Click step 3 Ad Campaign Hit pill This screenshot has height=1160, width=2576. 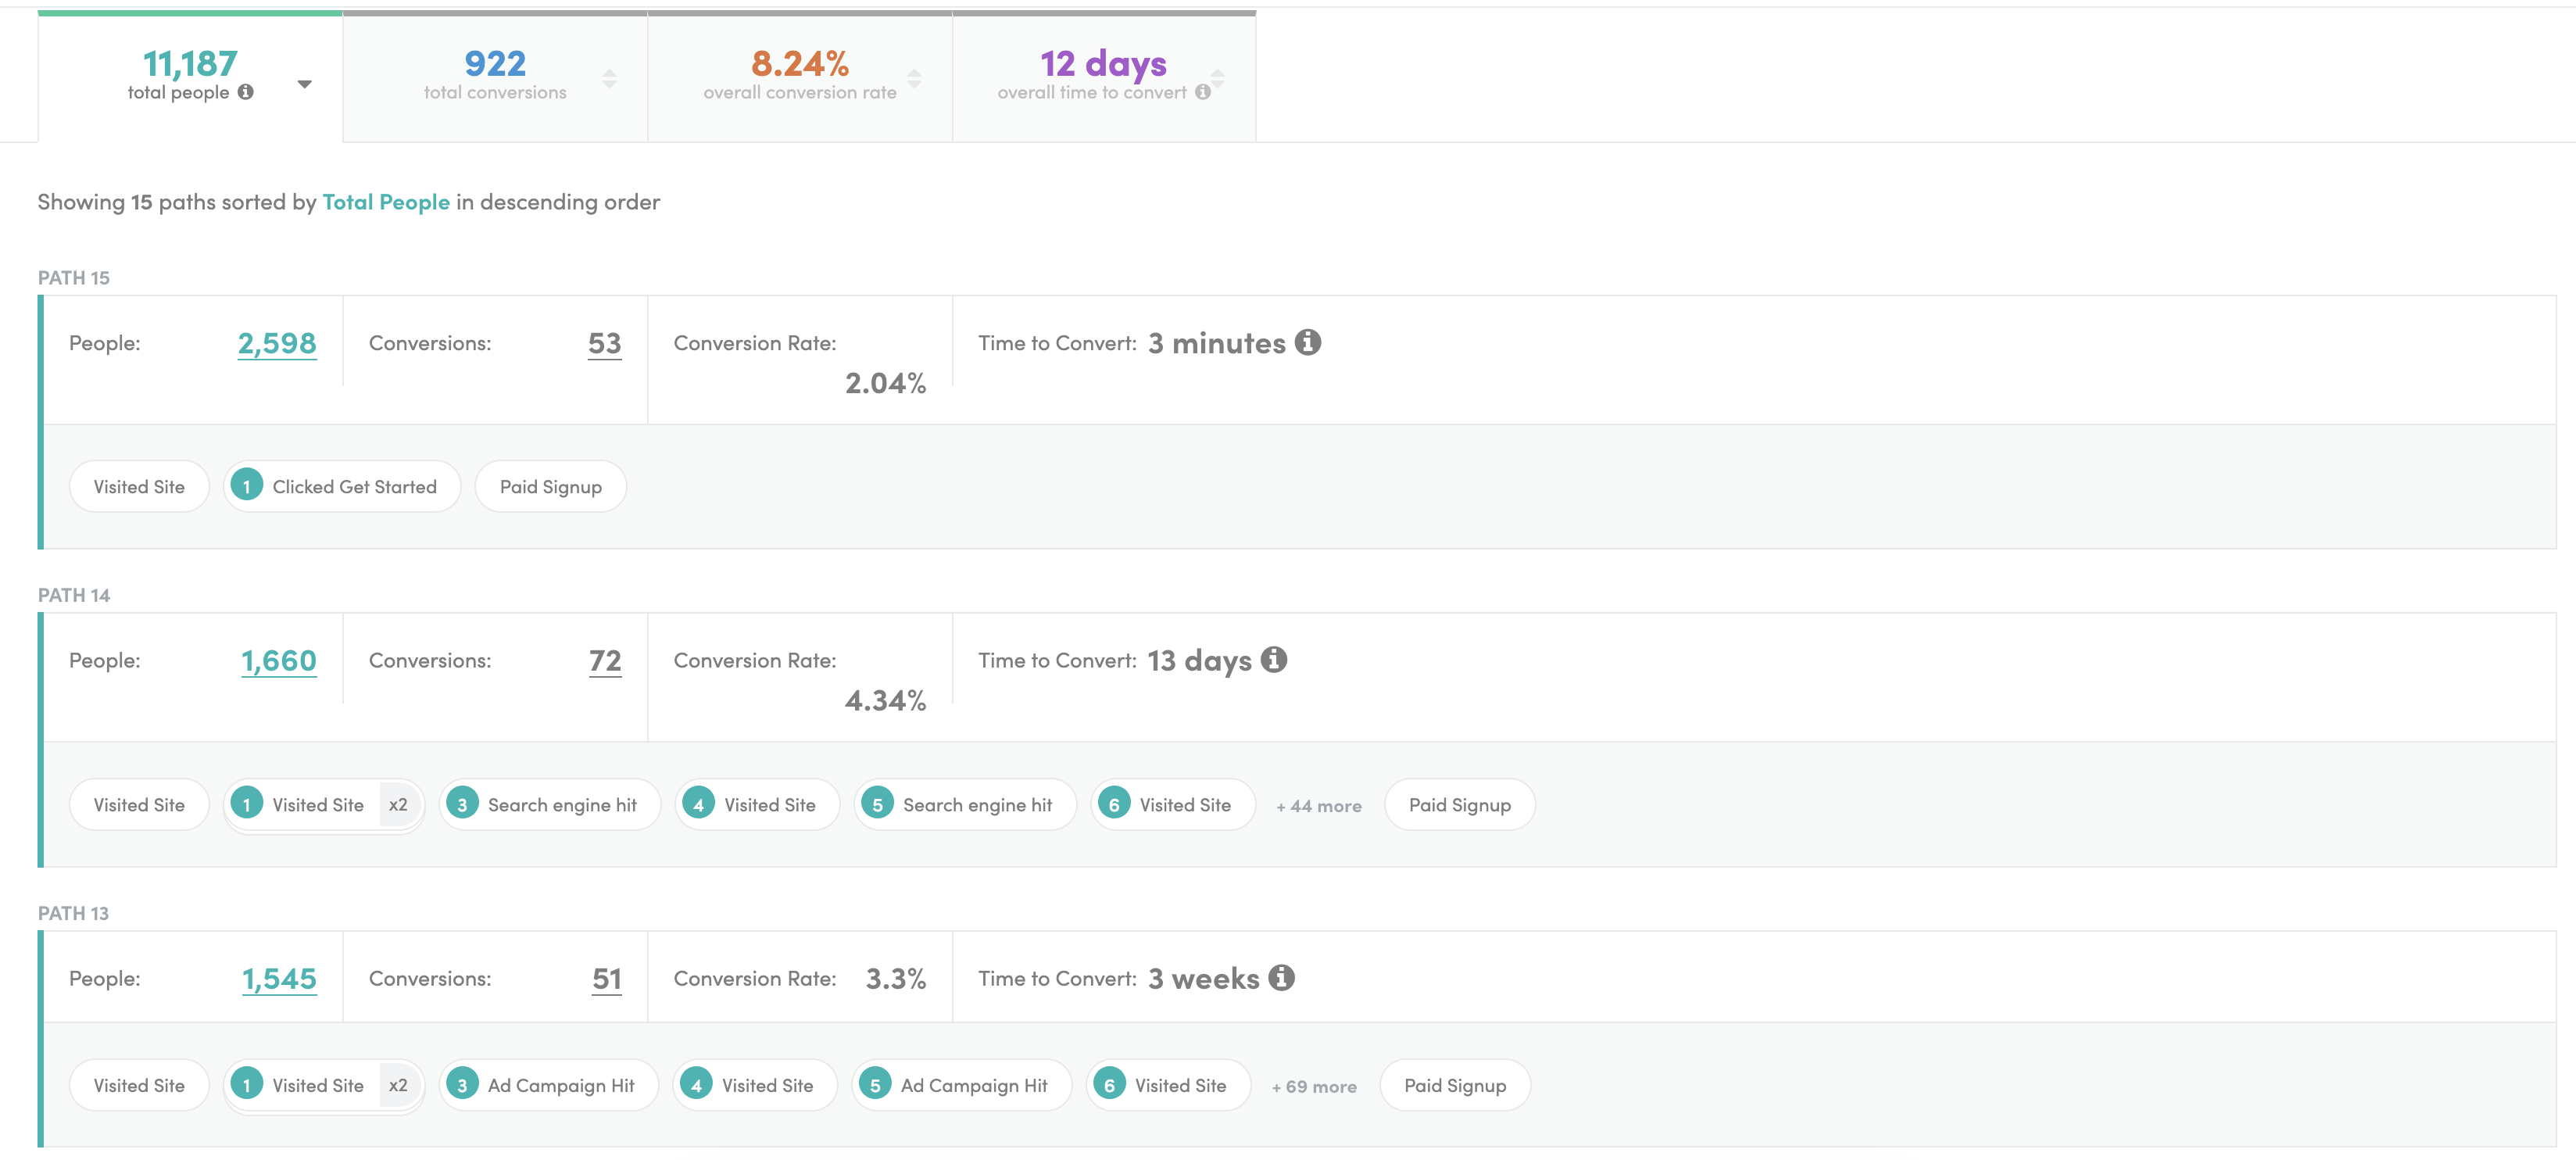pyautogui.click(x=549, y=1086)
